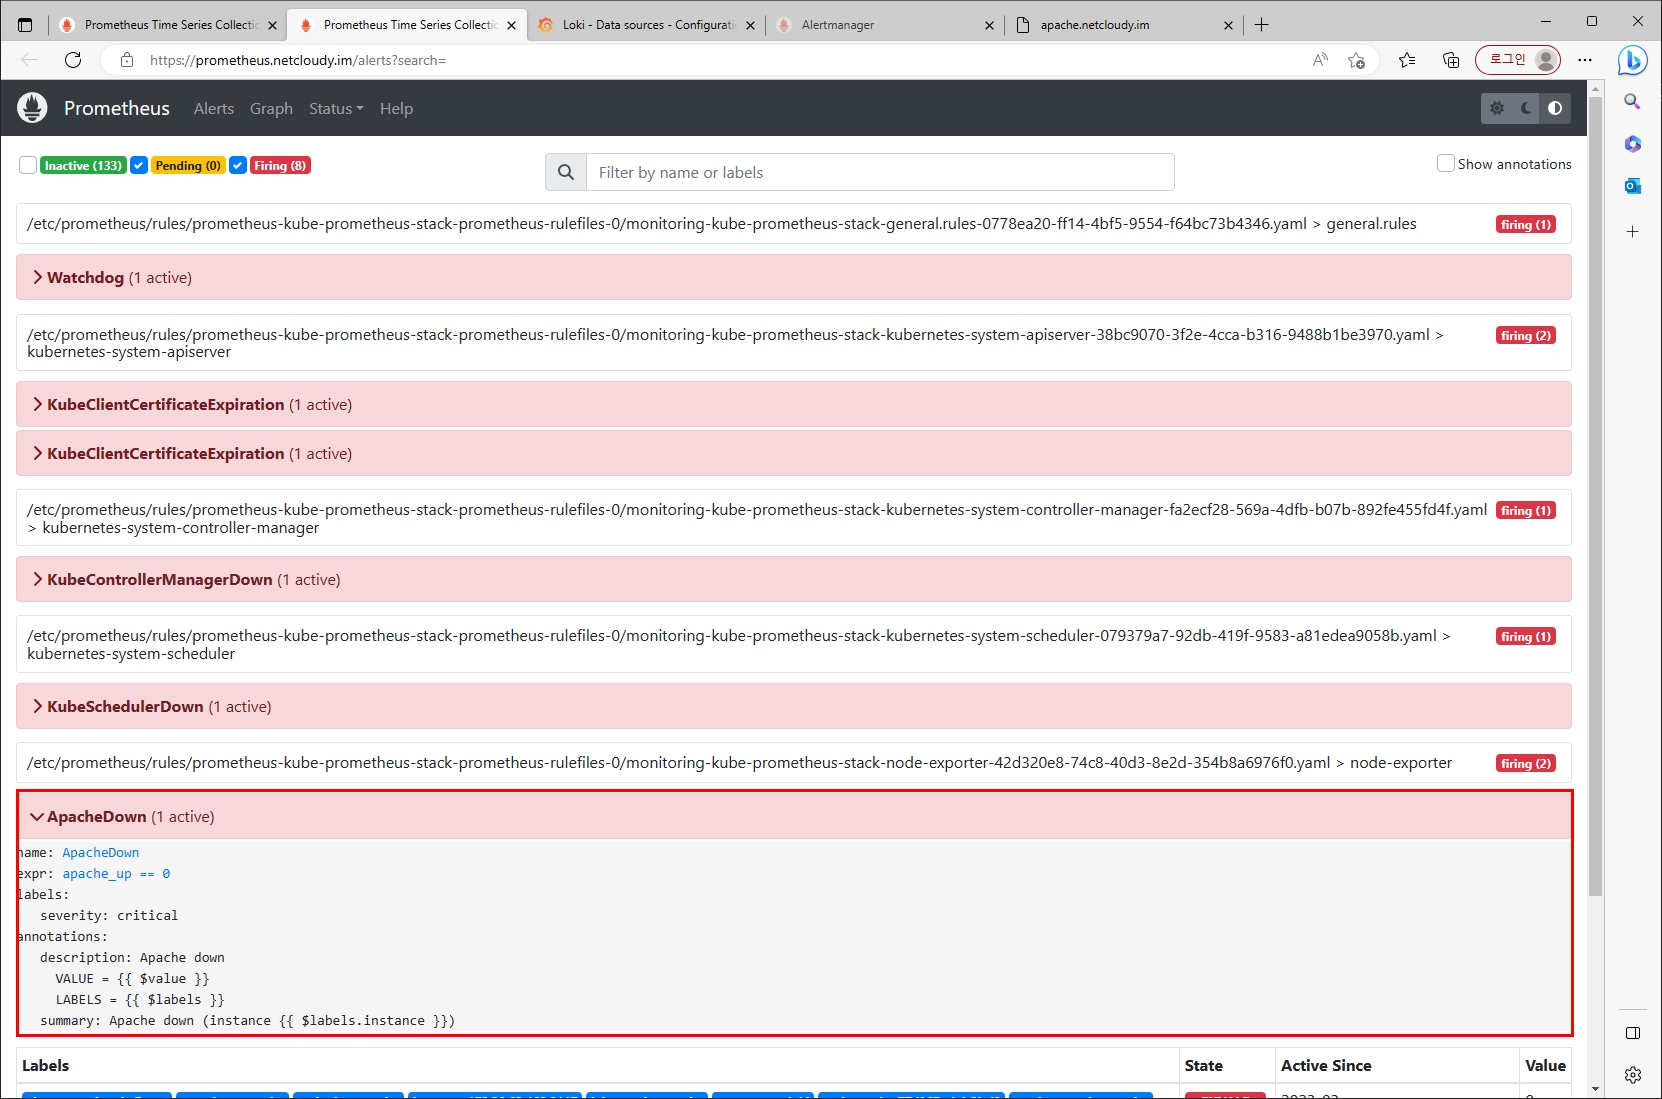Click the browser address bar URL
Image resolution: width=1662 pixels, height=1099 pixels.
coord(298,60)
